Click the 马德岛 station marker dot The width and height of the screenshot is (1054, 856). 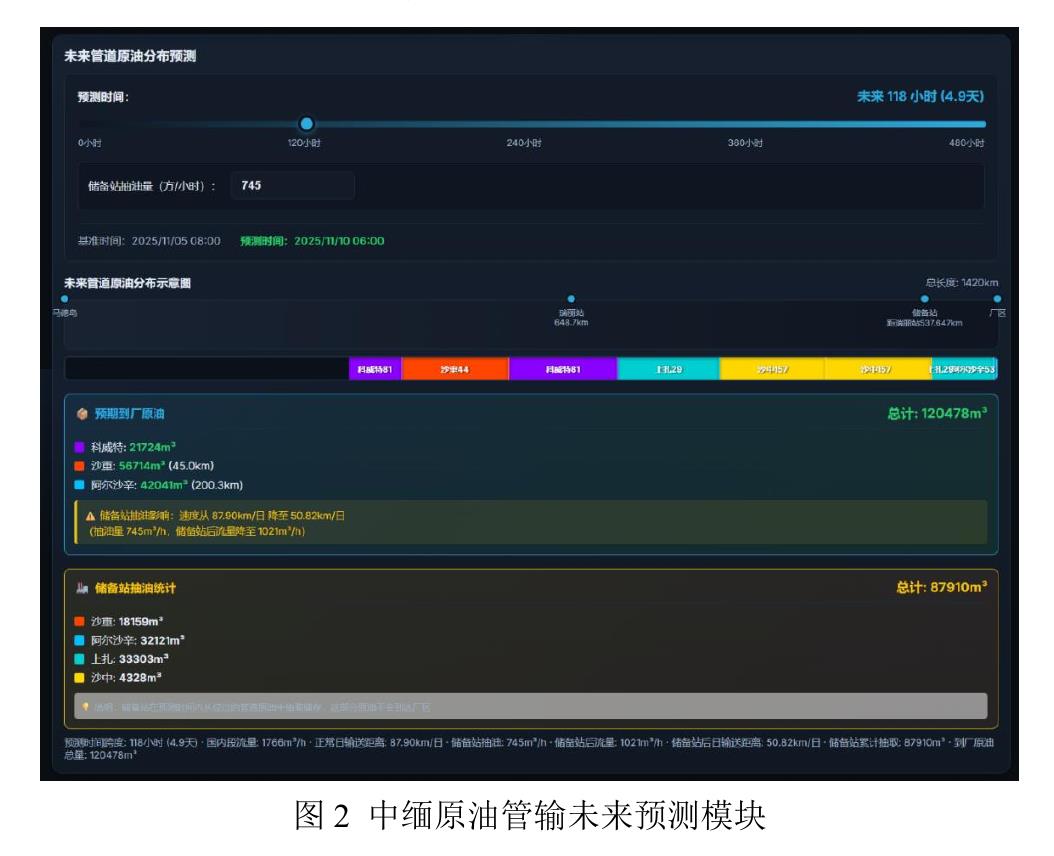pyautogui.click(x=65, y=299)
